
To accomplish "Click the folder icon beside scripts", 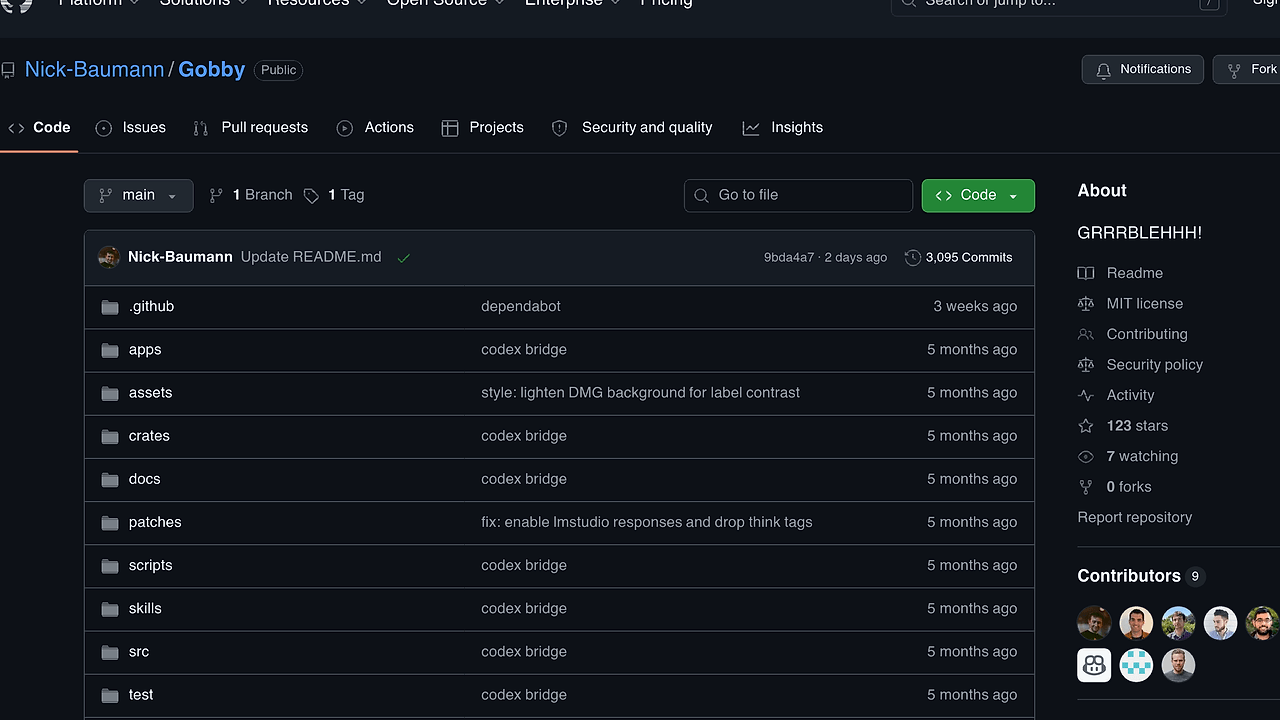I will coord(110,565).
